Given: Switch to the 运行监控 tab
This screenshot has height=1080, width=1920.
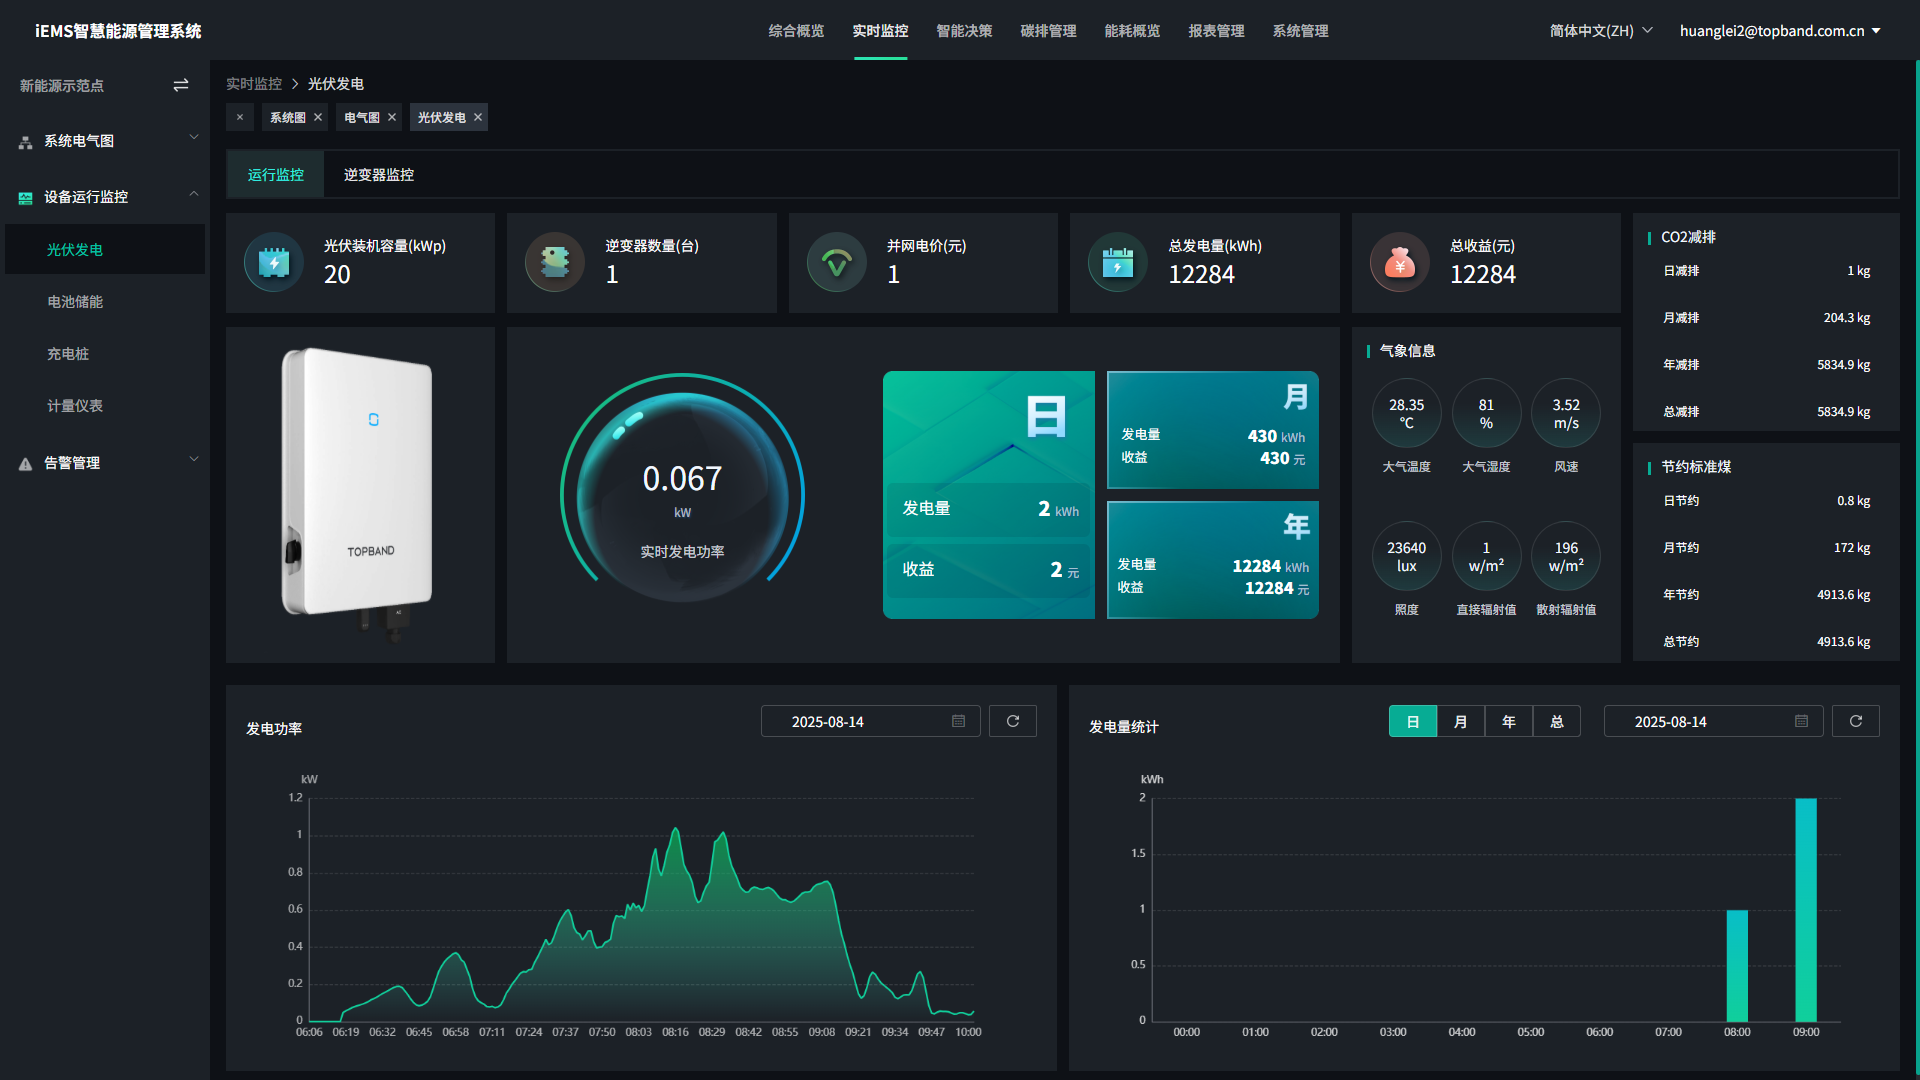Looking at the screenshot, I should click(276, 175).
